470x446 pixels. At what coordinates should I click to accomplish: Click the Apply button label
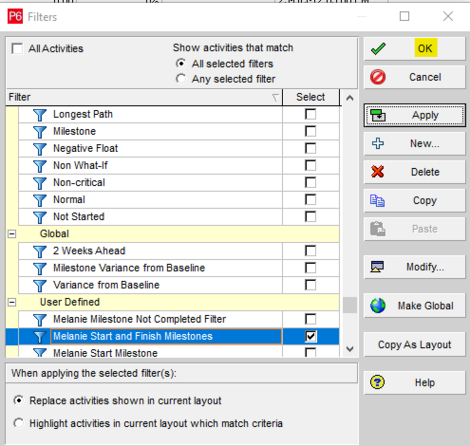tap(425, 115)
